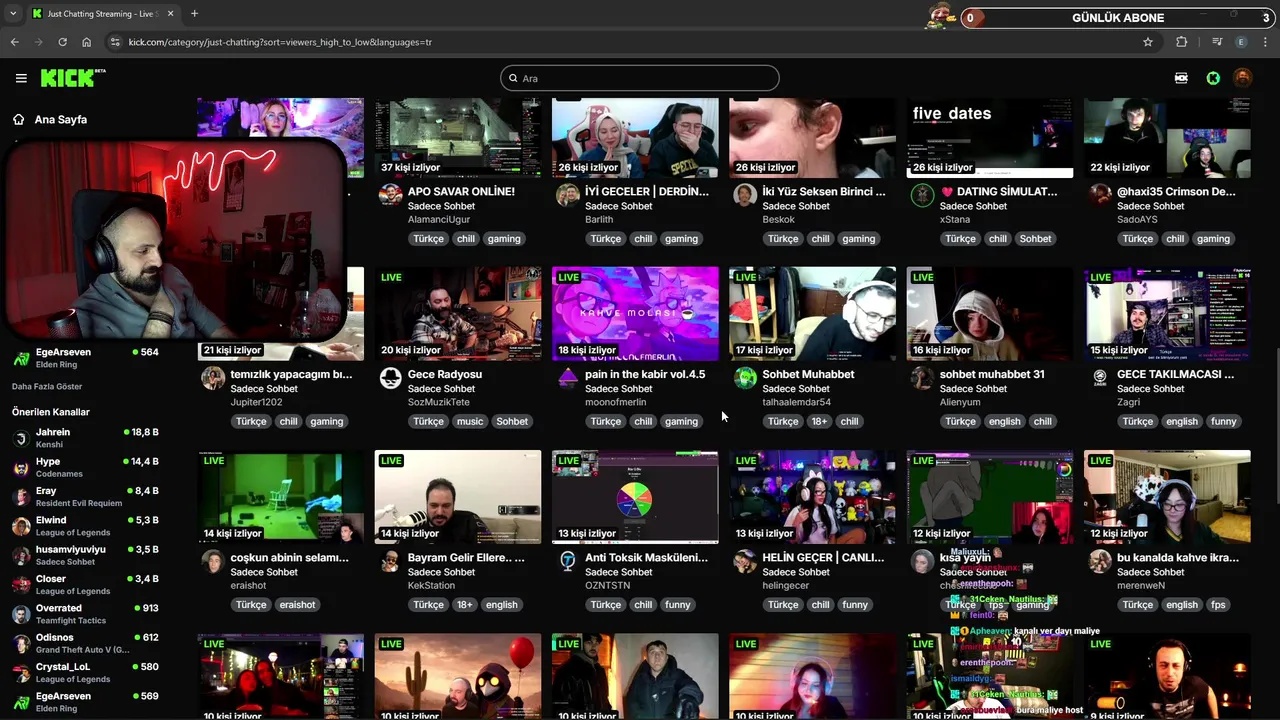The image size is (1280, 720).
Task: Open APO SAVAR ONLINE! stream title
Action: pyautogui.click(x=461, y=191)
